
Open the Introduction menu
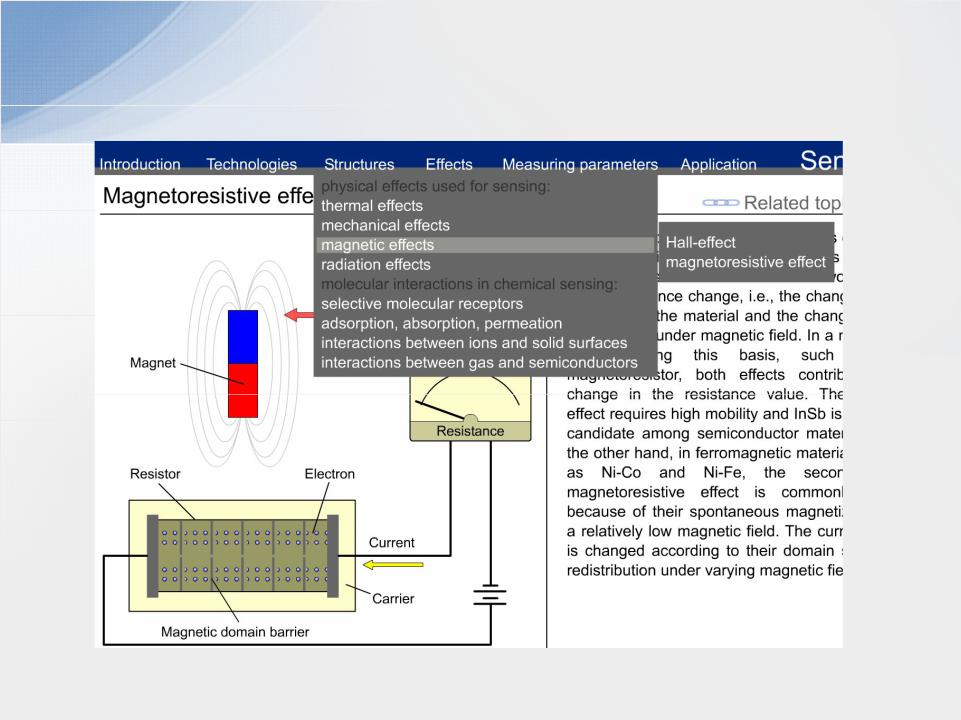pyautogui.click(x=140, y=164)
